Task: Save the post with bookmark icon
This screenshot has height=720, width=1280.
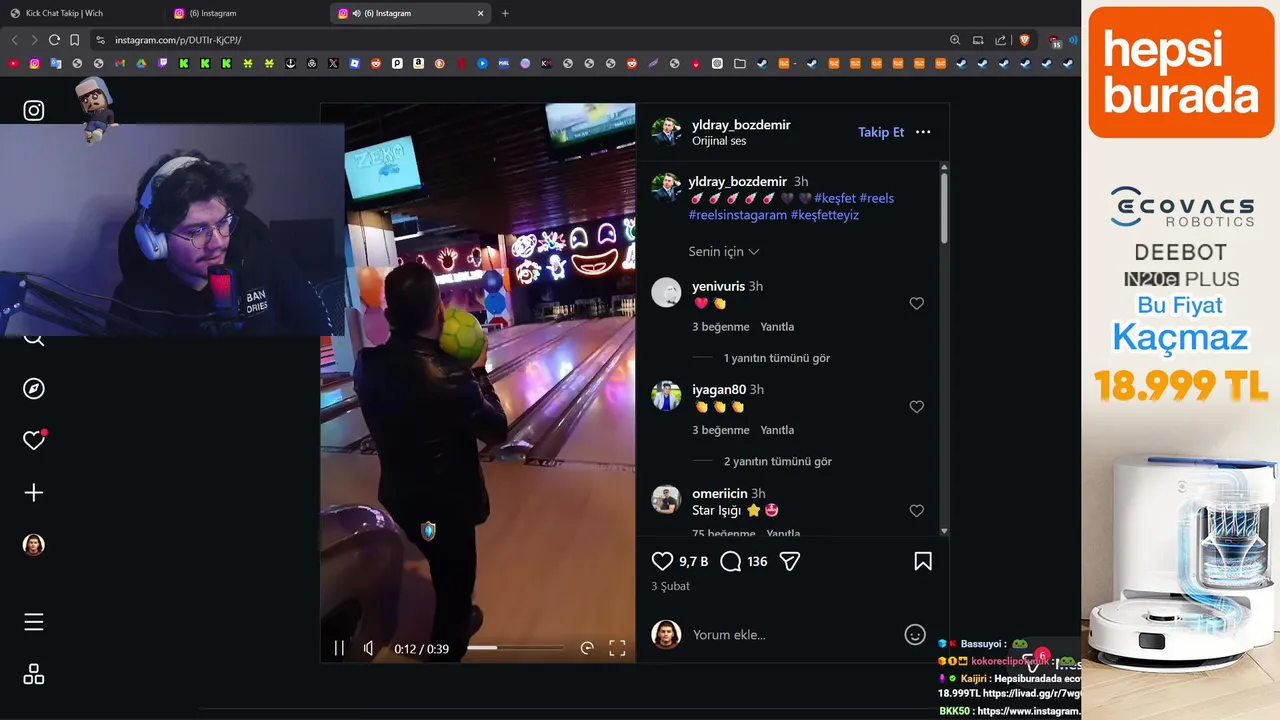Action: click(923, 561)
